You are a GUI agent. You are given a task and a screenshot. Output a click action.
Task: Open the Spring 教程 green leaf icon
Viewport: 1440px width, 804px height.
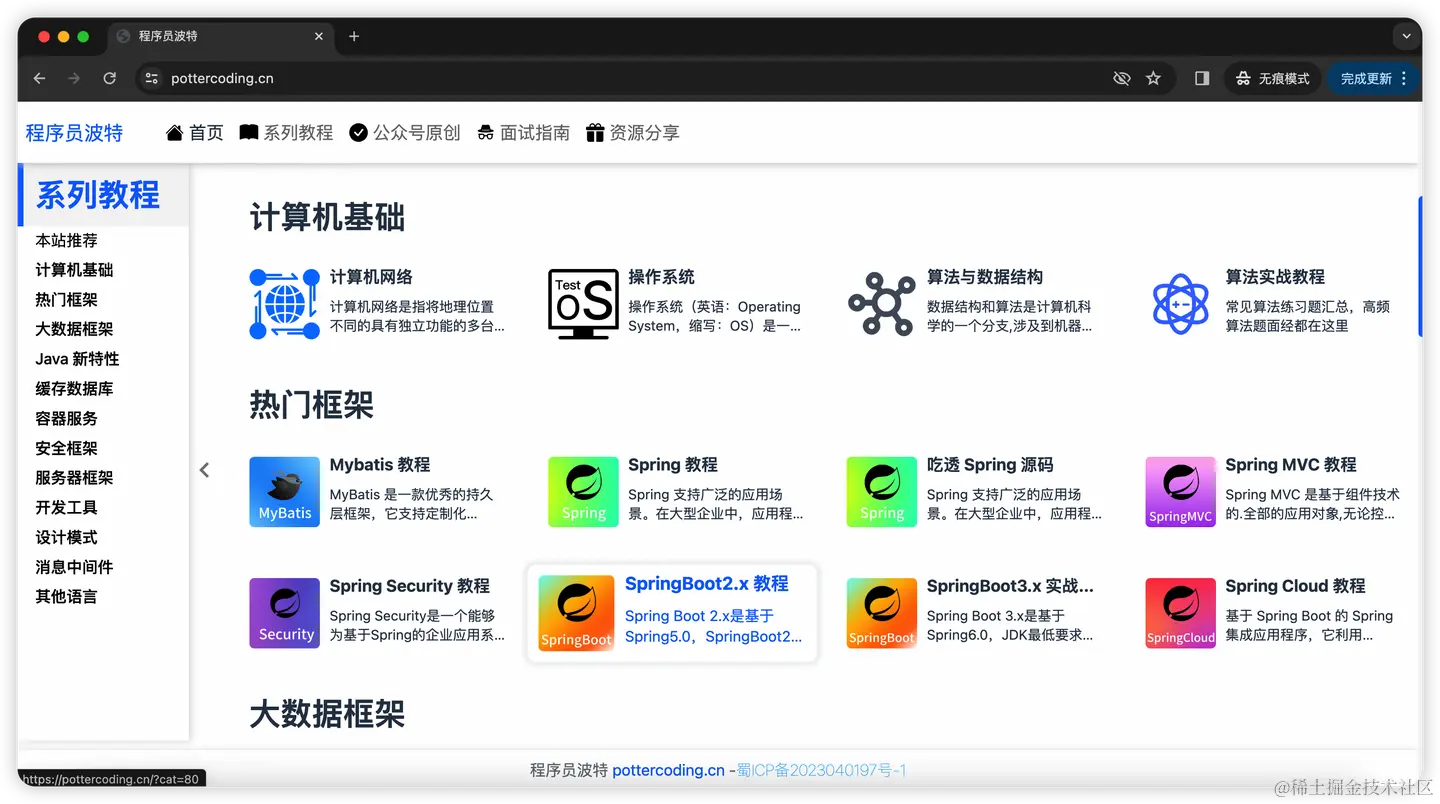coord(583,492)
